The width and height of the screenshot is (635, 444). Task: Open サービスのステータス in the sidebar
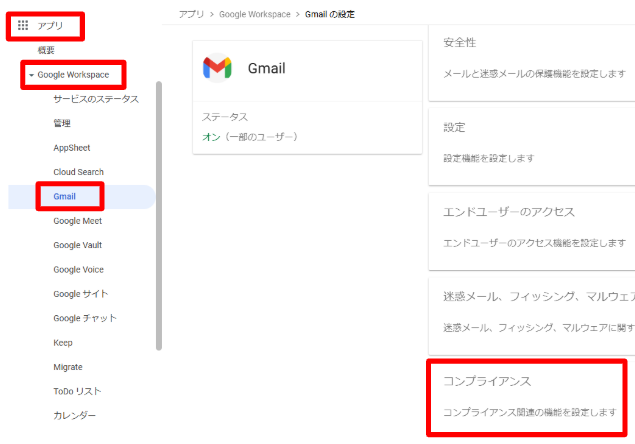point(96,99)
